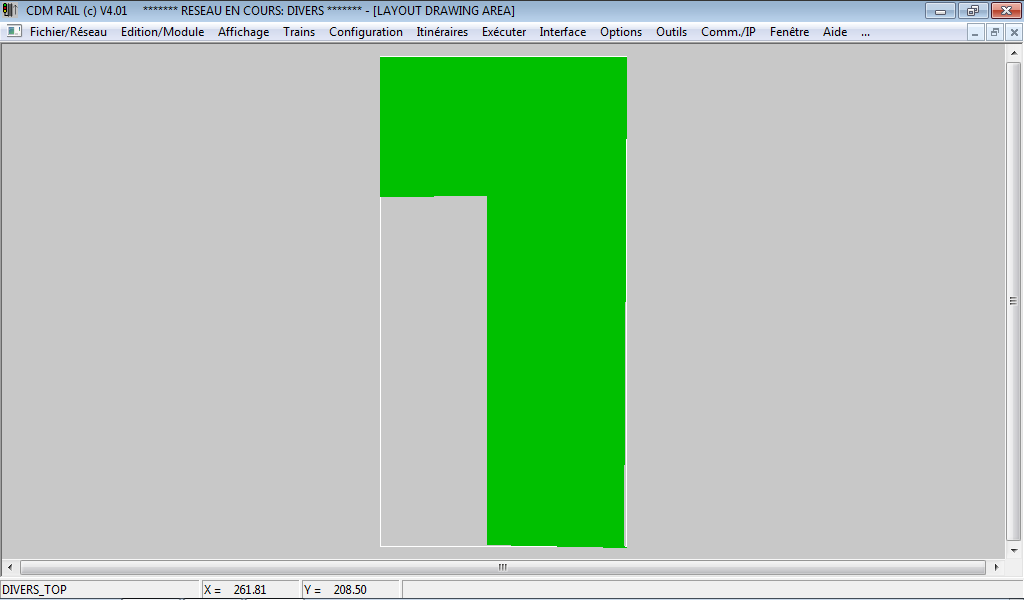Restore the inner layout drawing window

click(x=995, y=32)
